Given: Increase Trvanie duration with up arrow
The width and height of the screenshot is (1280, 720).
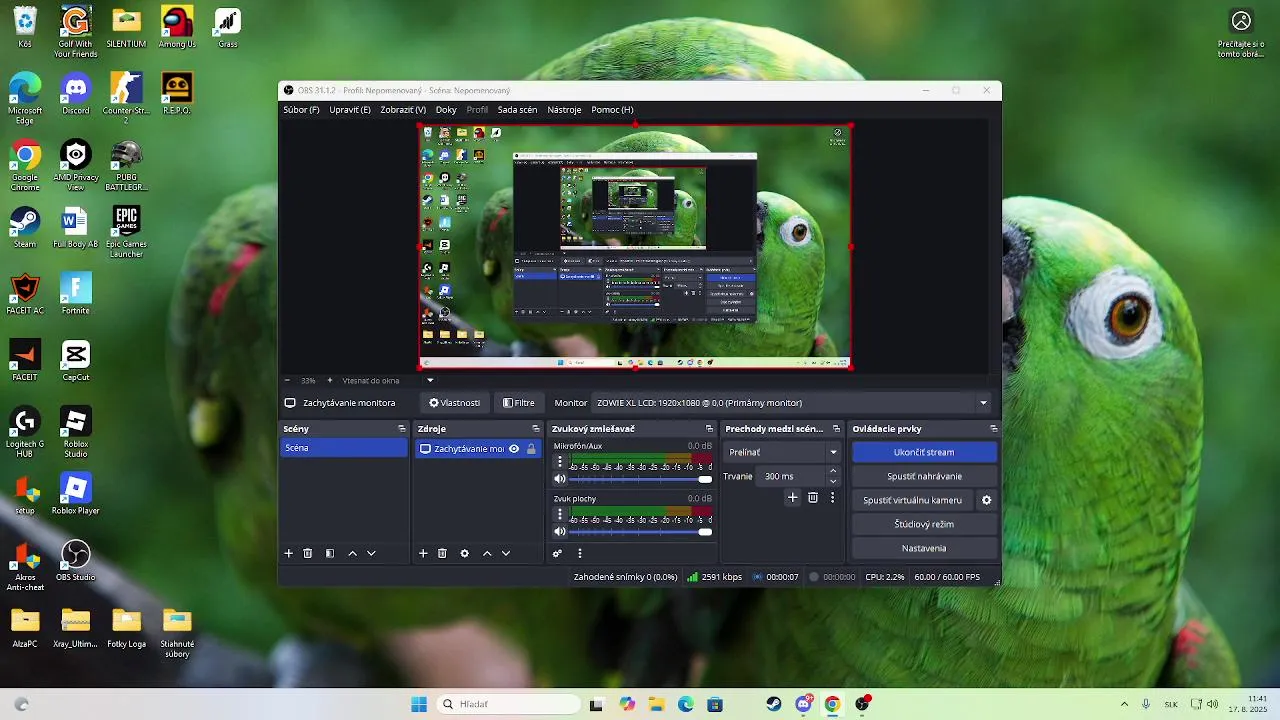Looking at the screenshot, I should (833, 471).
